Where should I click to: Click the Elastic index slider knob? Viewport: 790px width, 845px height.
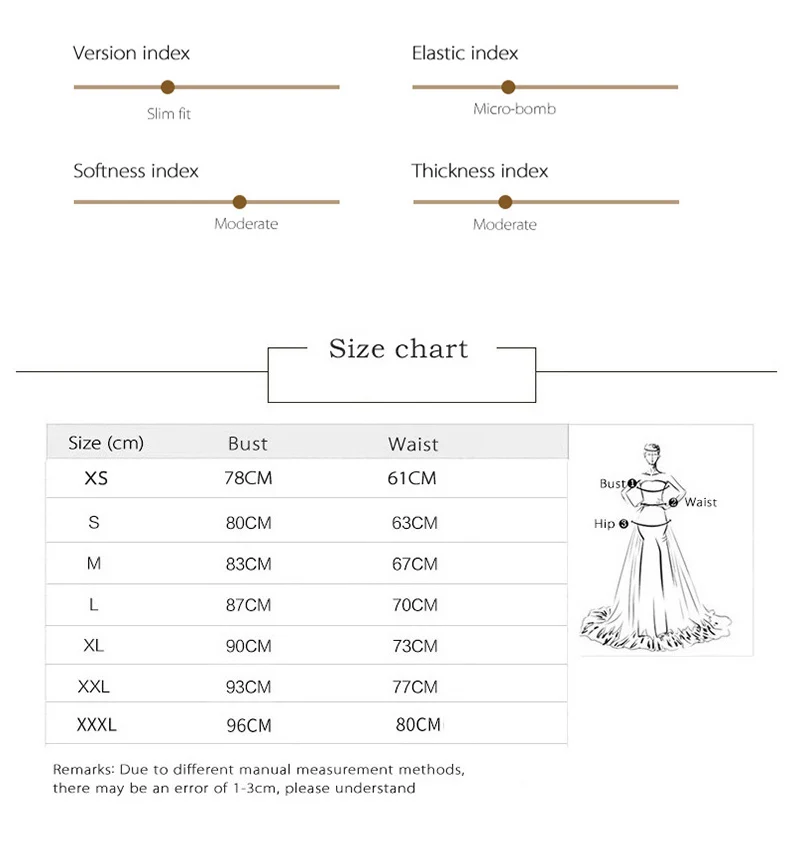508,87
